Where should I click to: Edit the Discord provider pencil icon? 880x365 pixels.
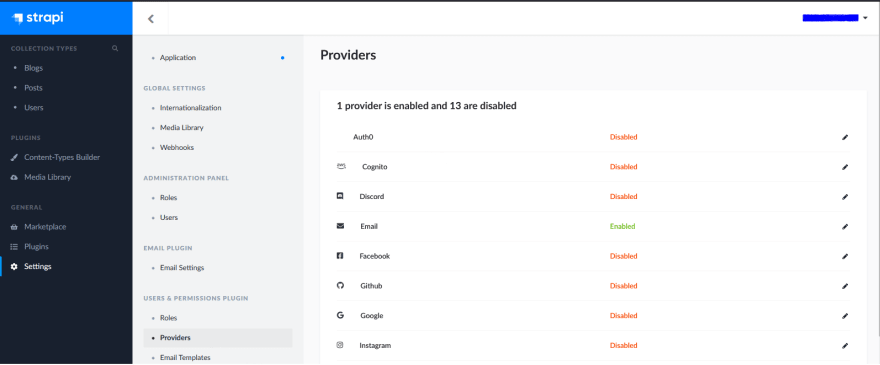click(845, 197)
